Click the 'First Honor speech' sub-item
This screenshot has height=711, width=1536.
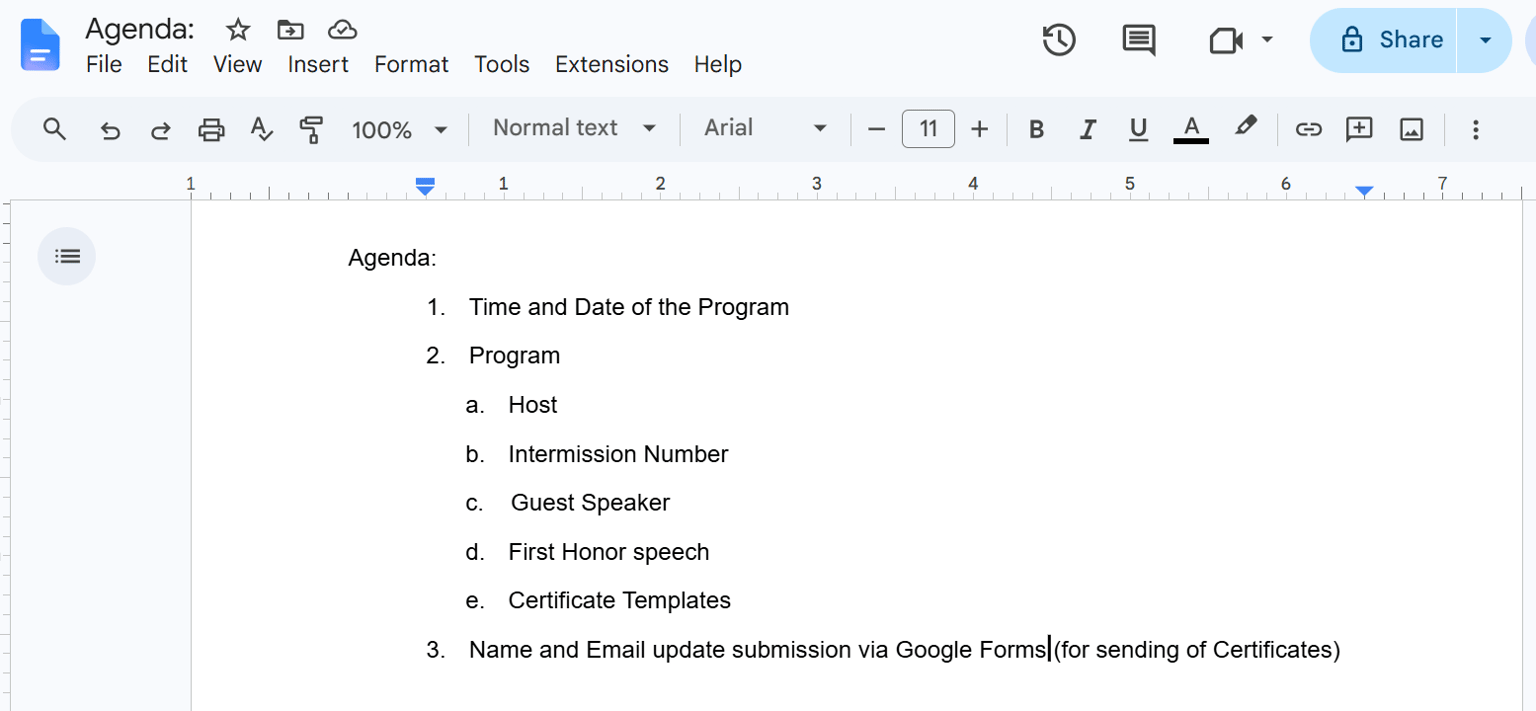[608, 552]
